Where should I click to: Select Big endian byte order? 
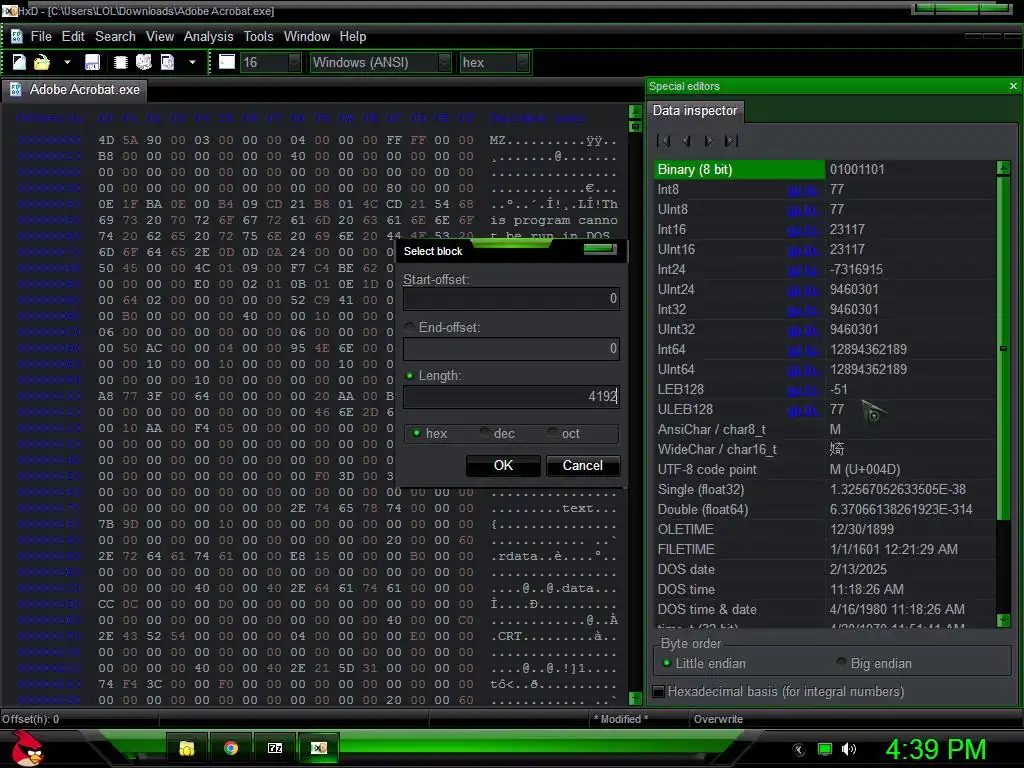(841, 664)
